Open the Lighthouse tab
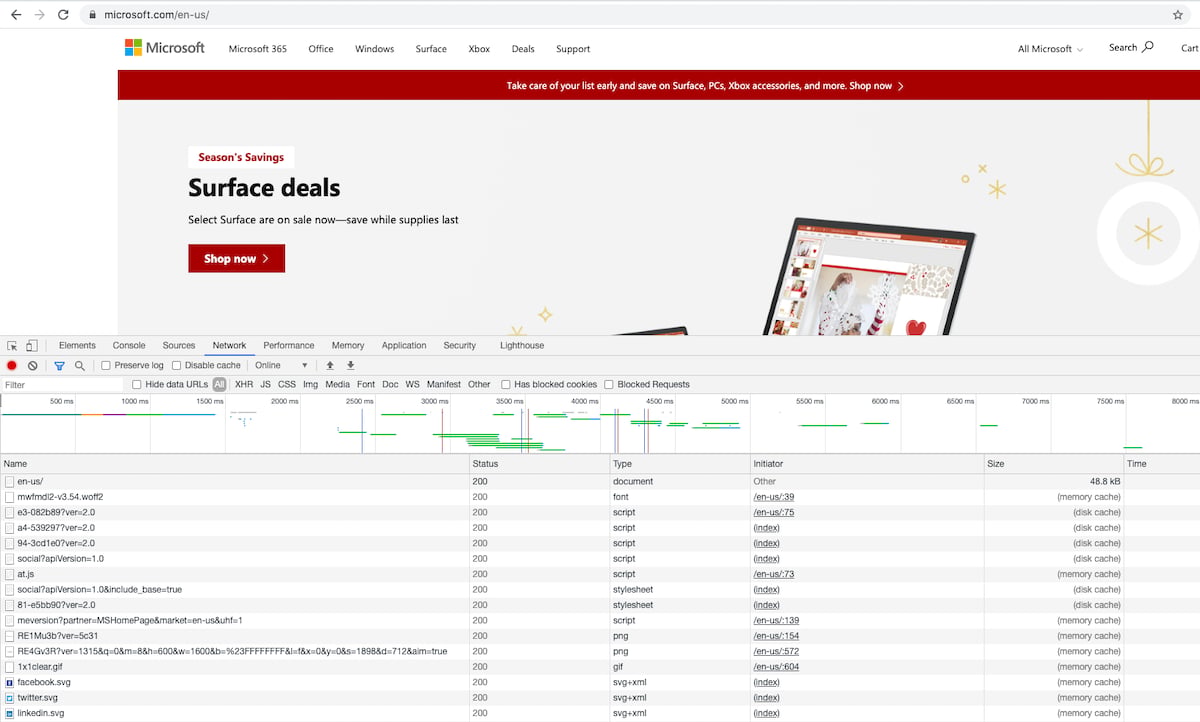Screen dimensions: 1200x722 tap(522, 345)
